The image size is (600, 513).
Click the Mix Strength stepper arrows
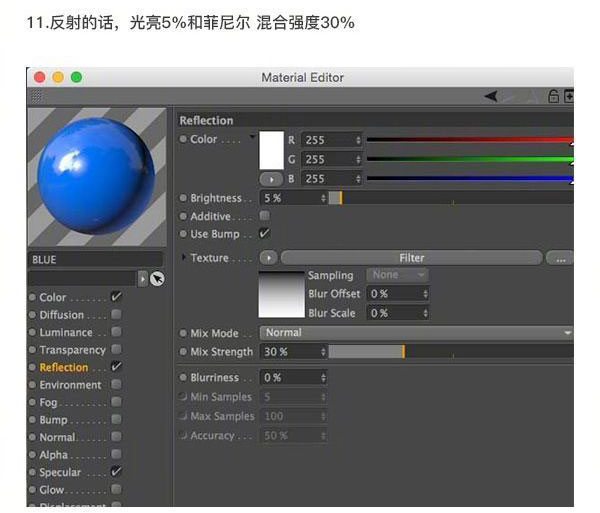click(x=323, y=352)
